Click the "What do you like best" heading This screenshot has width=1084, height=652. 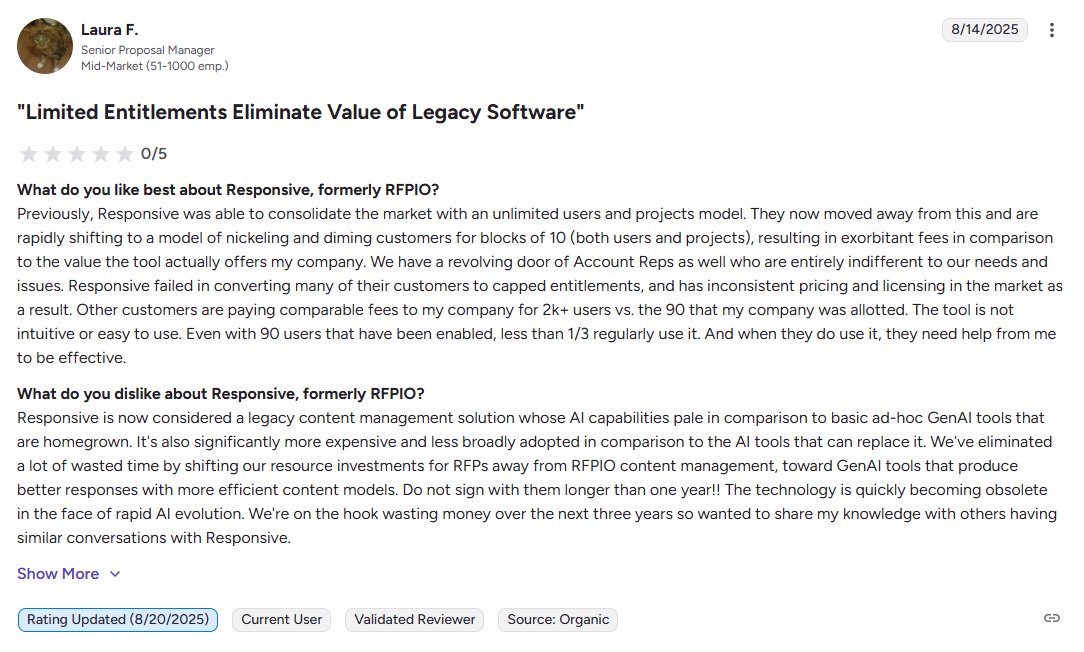pos(228,190)
